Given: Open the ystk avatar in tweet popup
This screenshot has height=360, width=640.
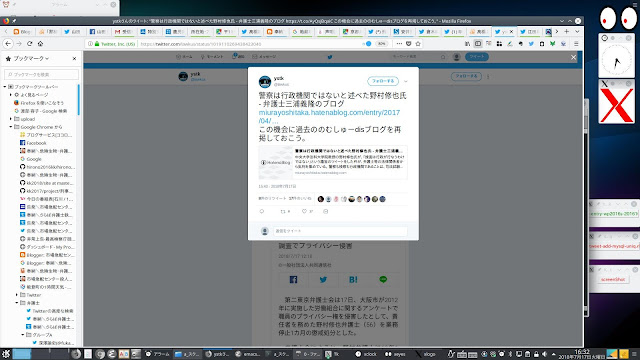Looking at the screenshot, I should click(265, 82).
